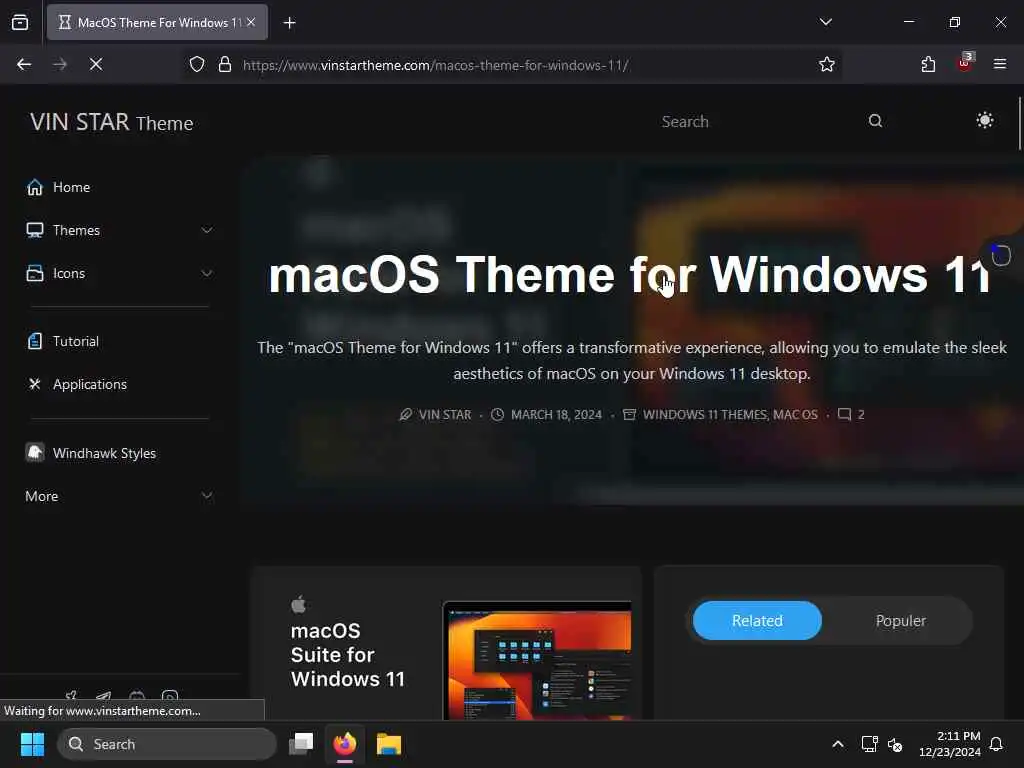
Task: Show hidden system tray icons
Action: pos(838,744)
